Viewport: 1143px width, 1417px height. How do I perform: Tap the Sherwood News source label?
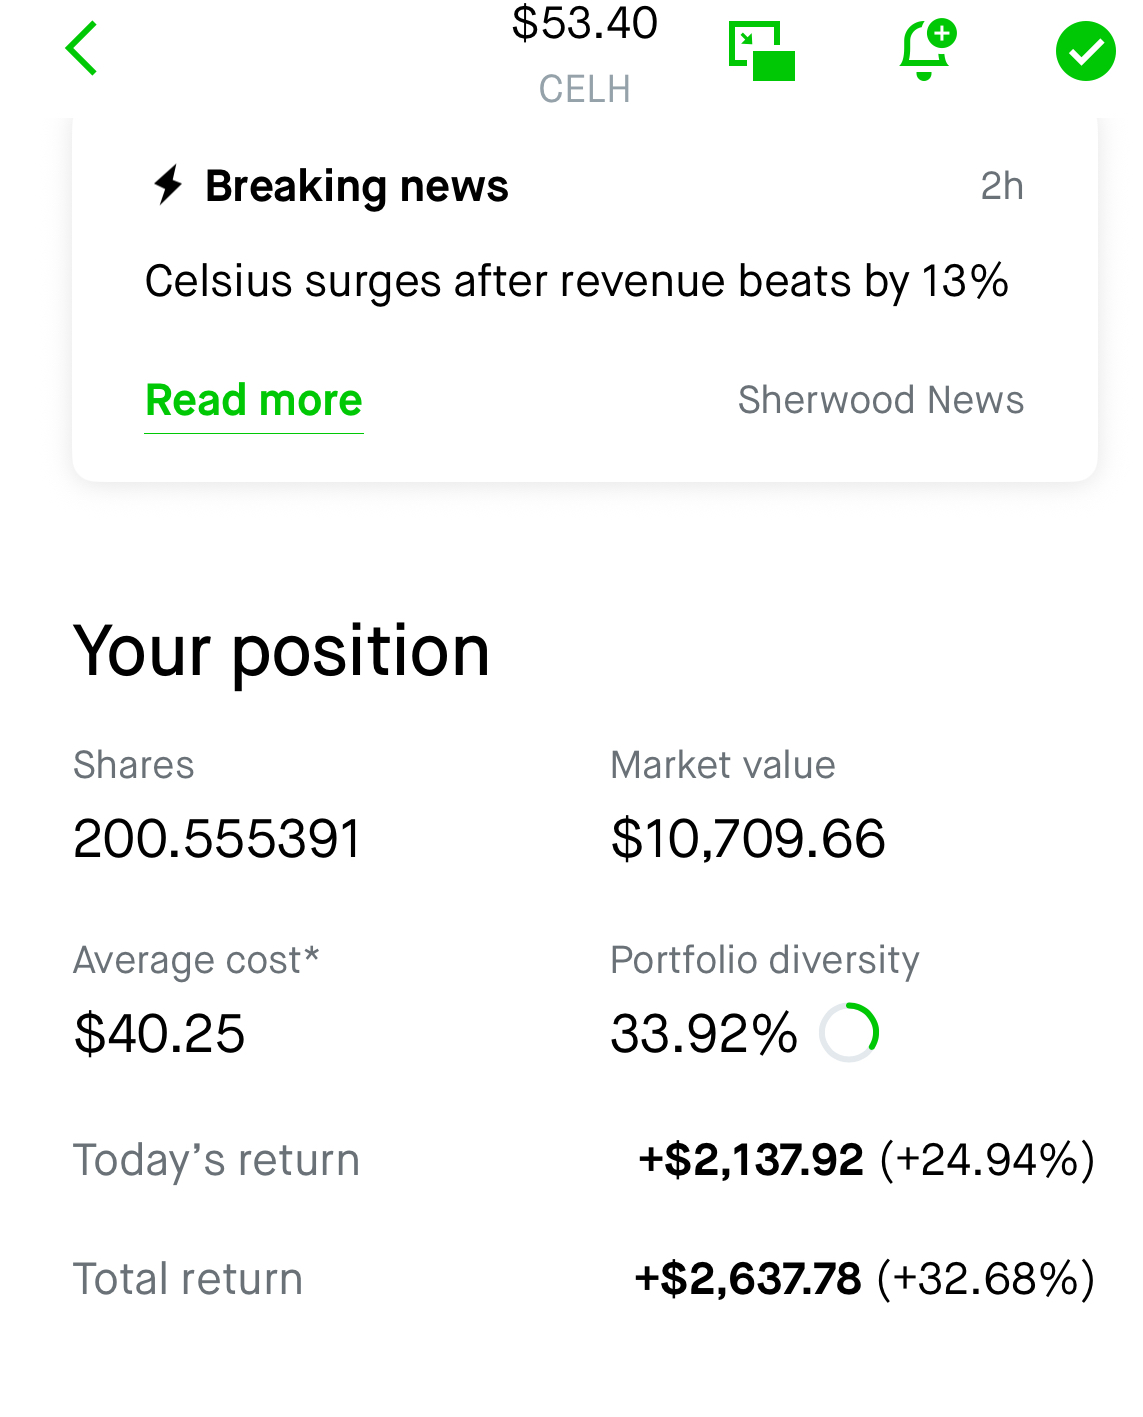[x=881, y=400]
